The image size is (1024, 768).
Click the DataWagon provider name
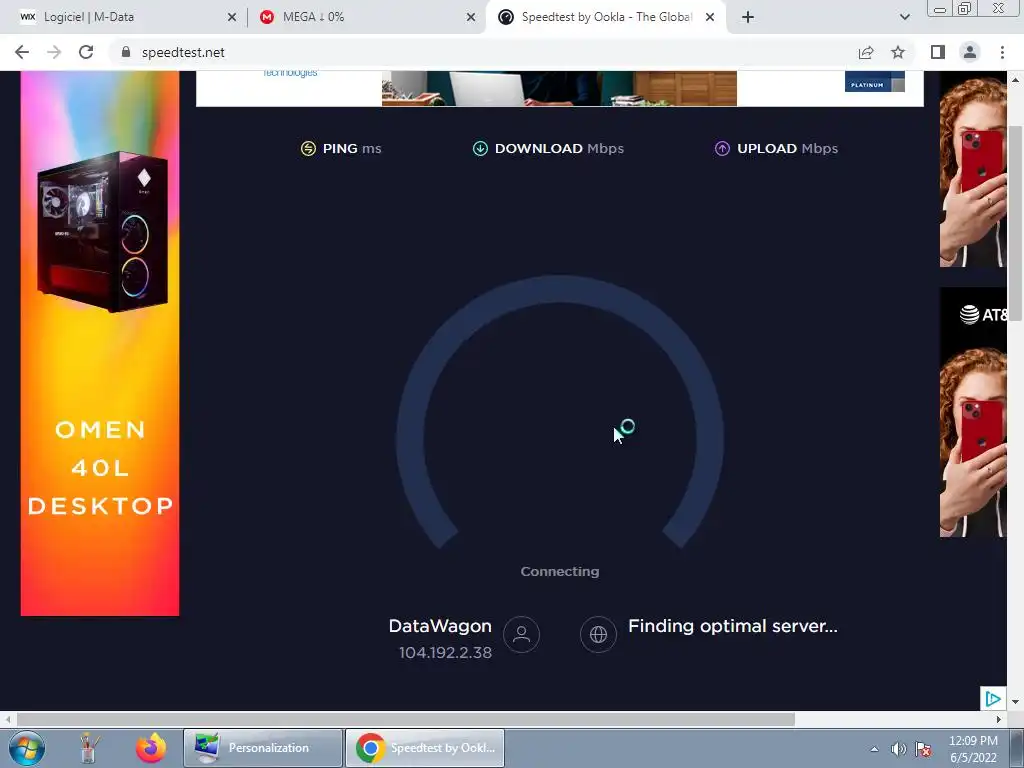tap(440, 626)
